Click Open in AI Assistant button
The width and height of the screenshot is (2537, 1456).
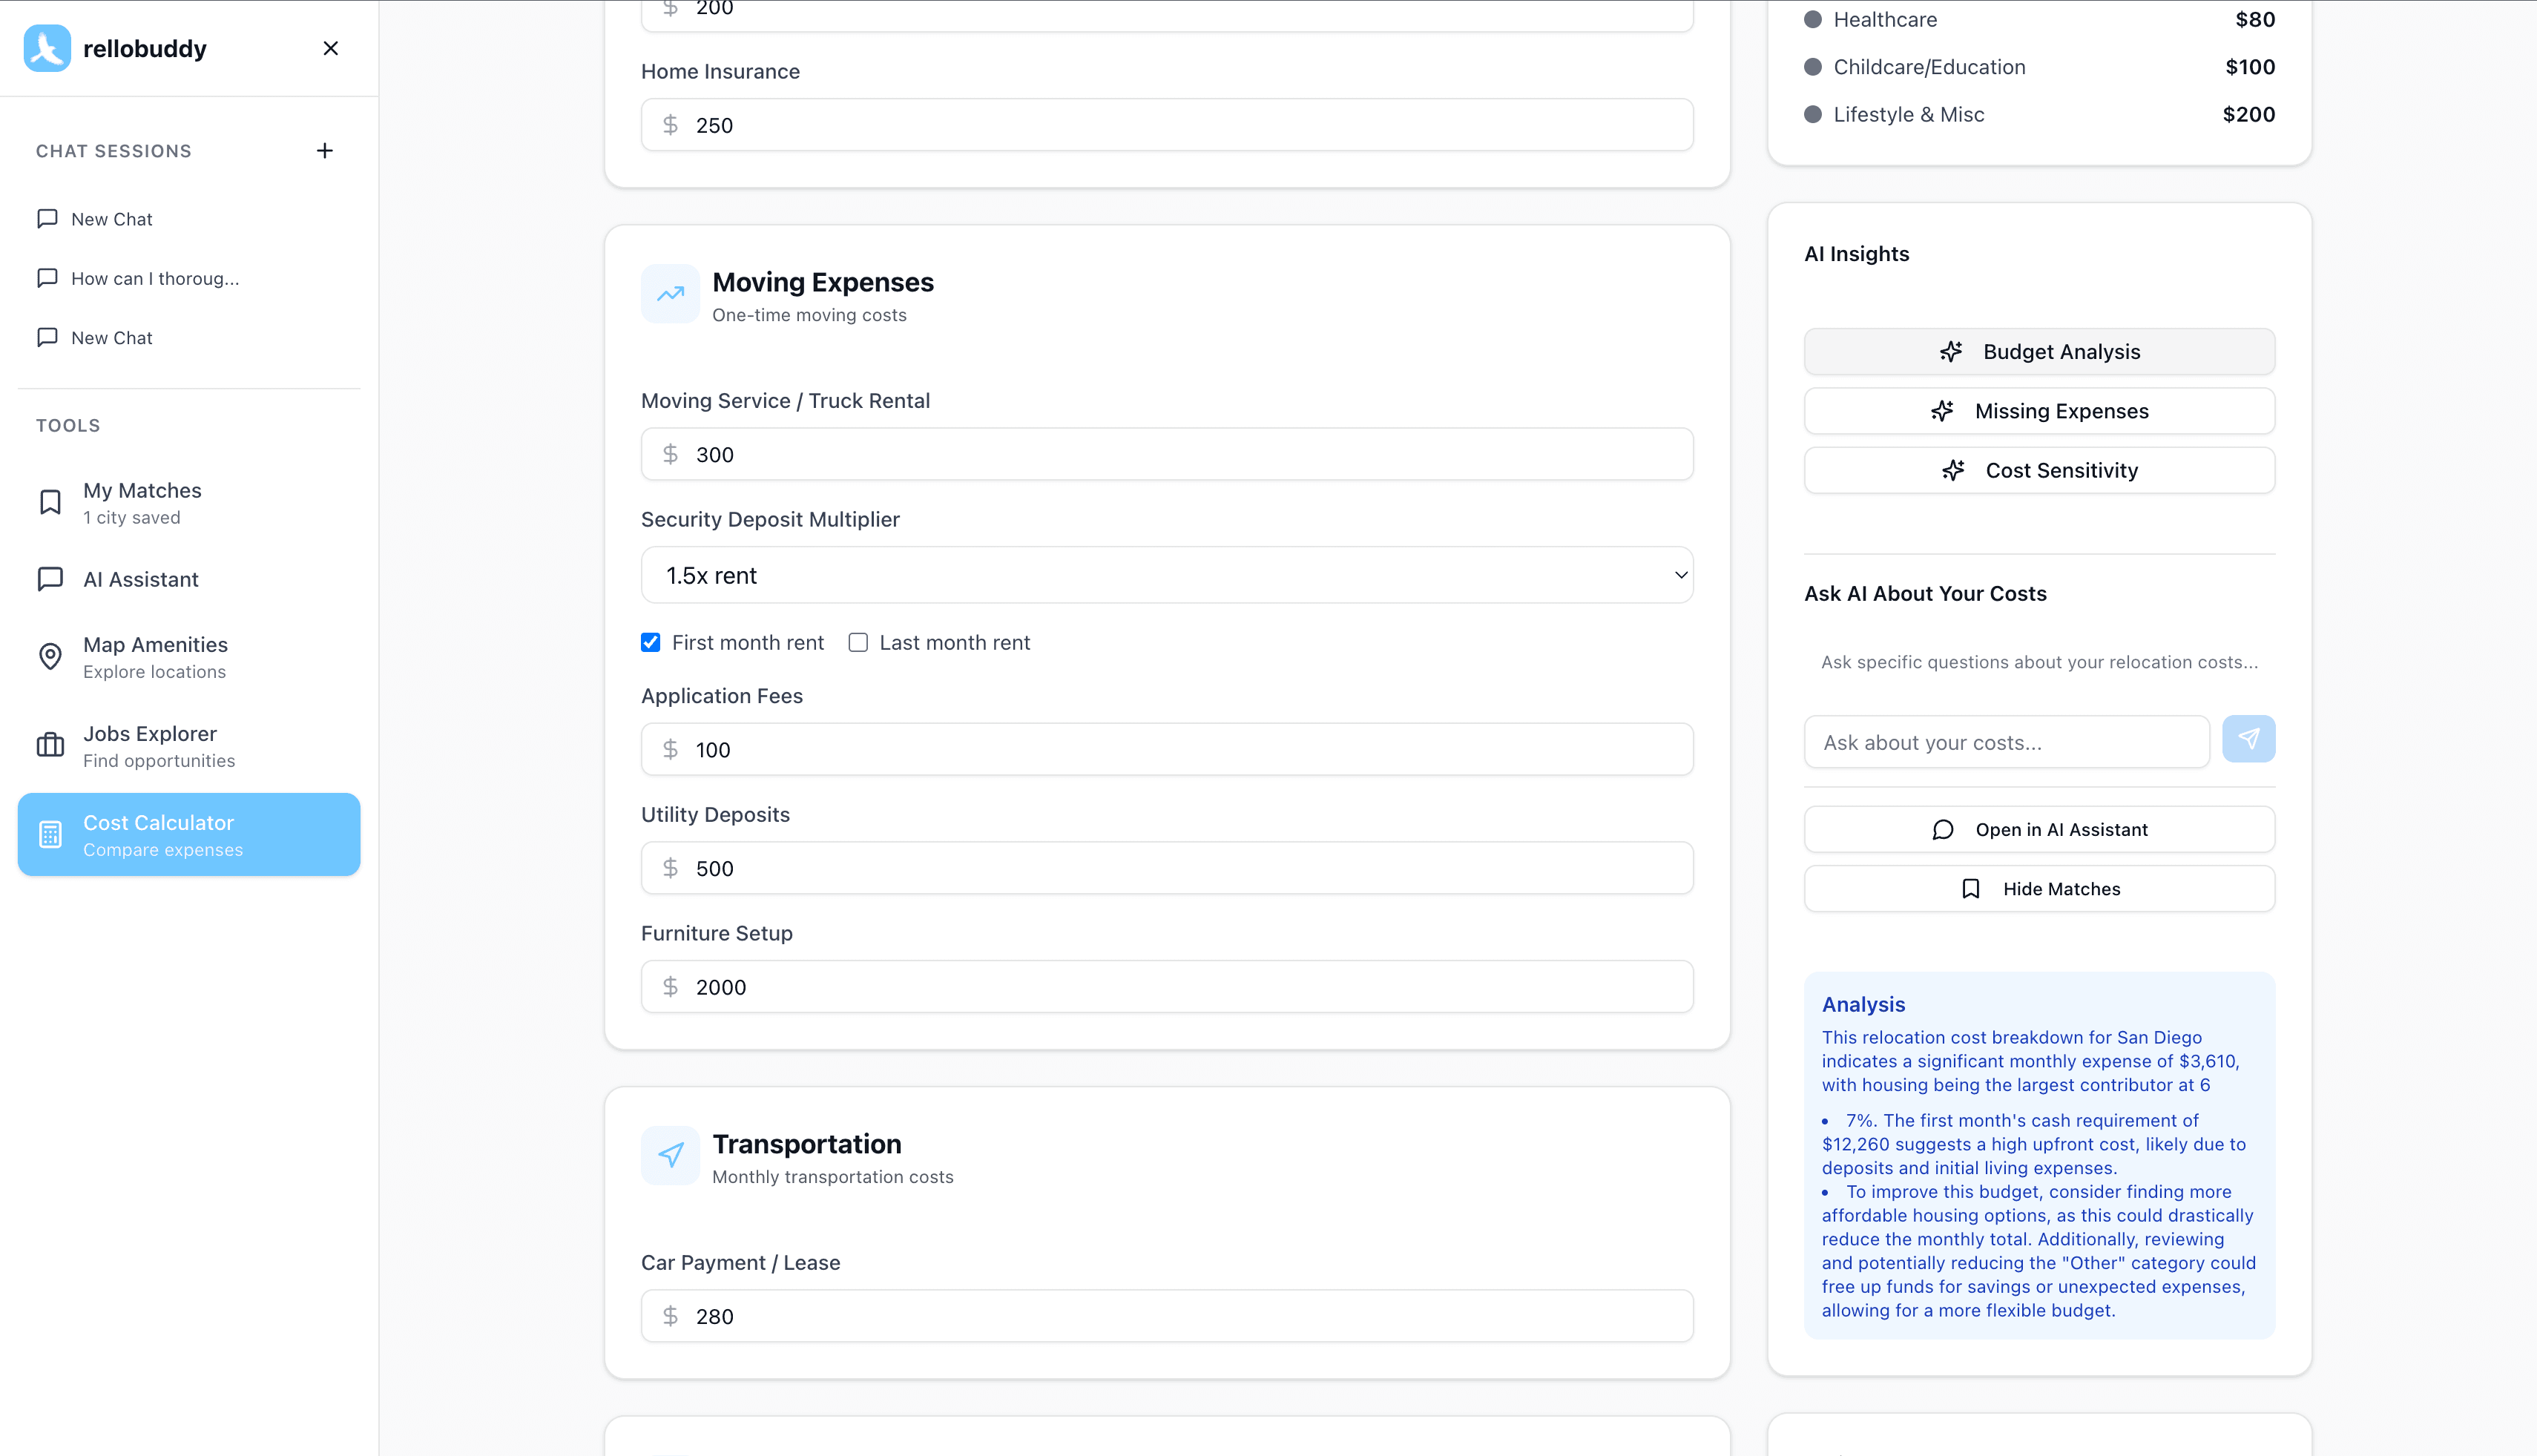pyautogui.click(x=2039, y=830)
